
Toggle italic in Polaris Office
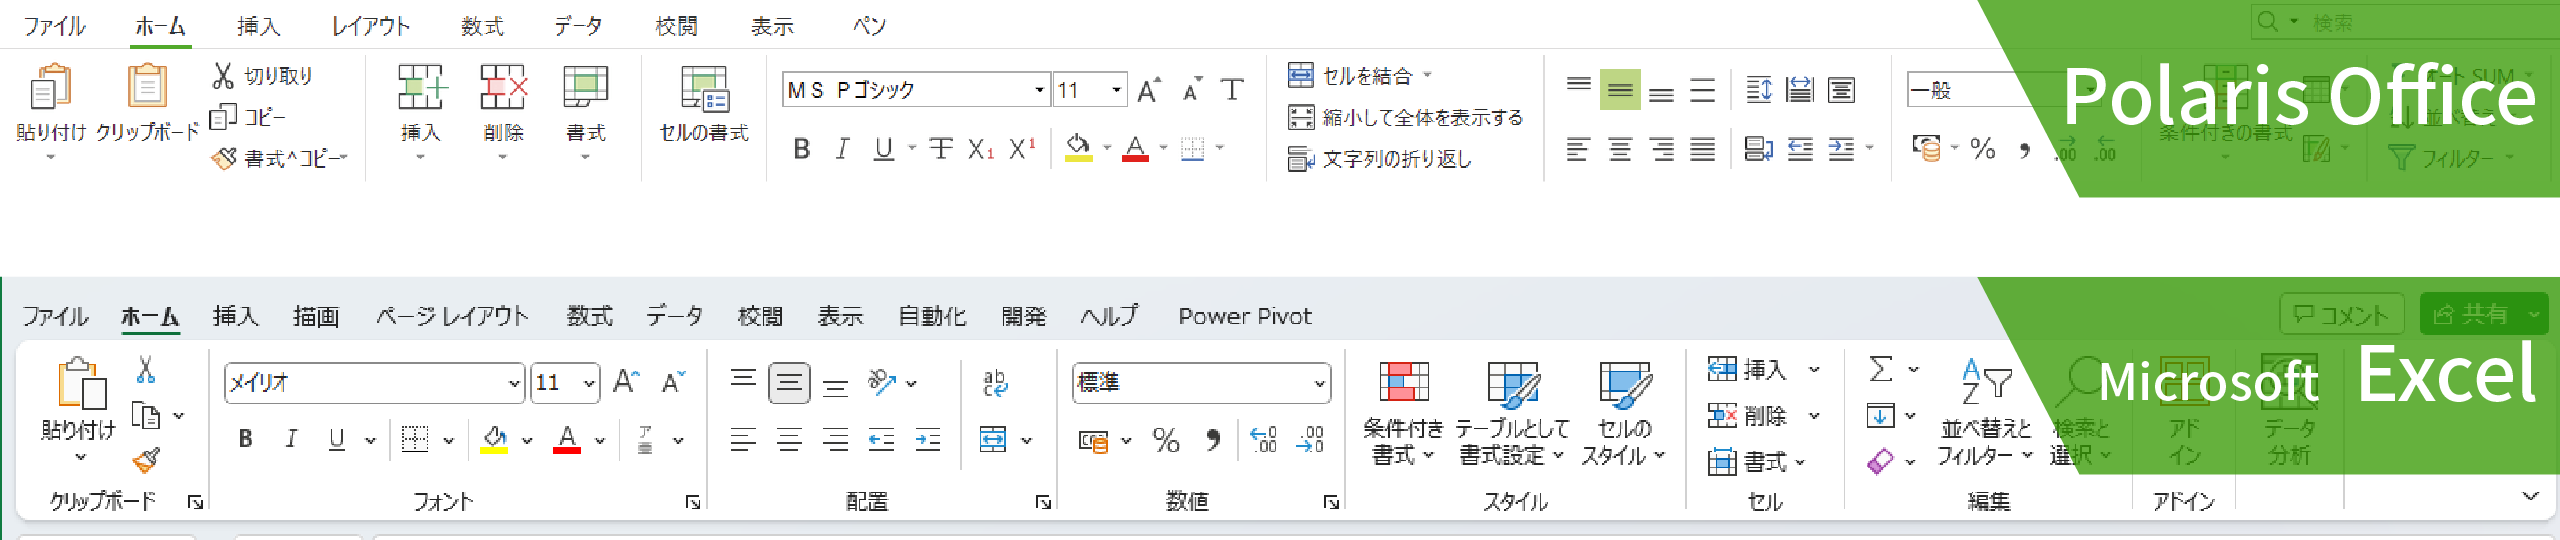(x=842, y=149)
